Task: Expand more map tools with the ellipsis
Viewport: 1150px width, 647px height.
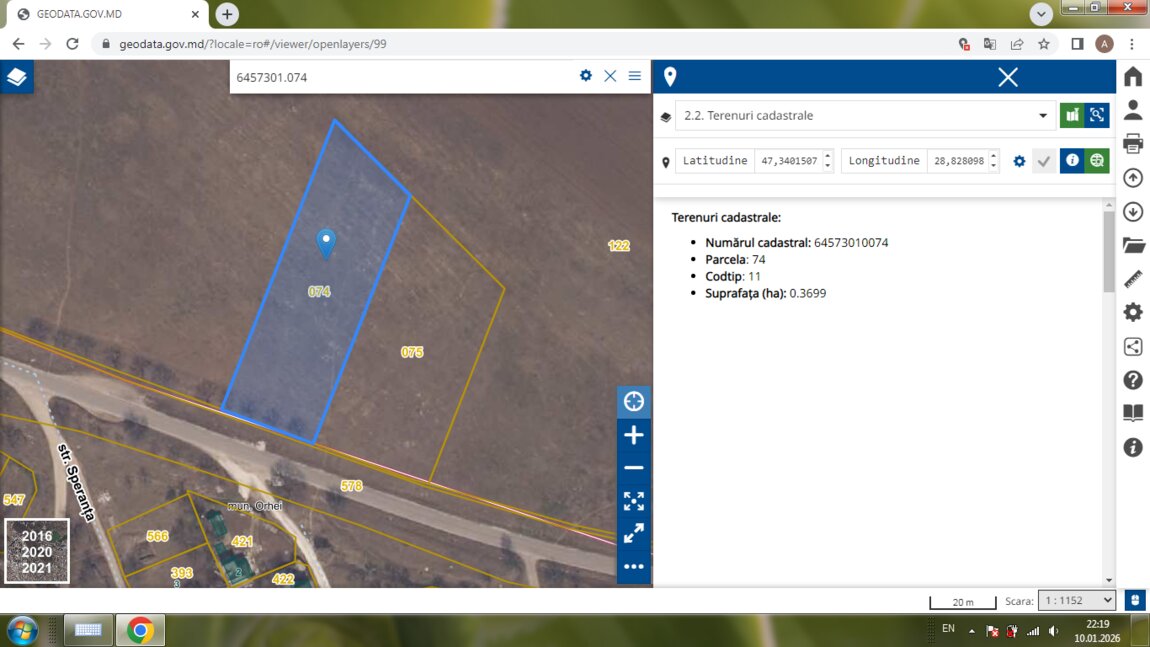Action: click(x=633, y=566)
